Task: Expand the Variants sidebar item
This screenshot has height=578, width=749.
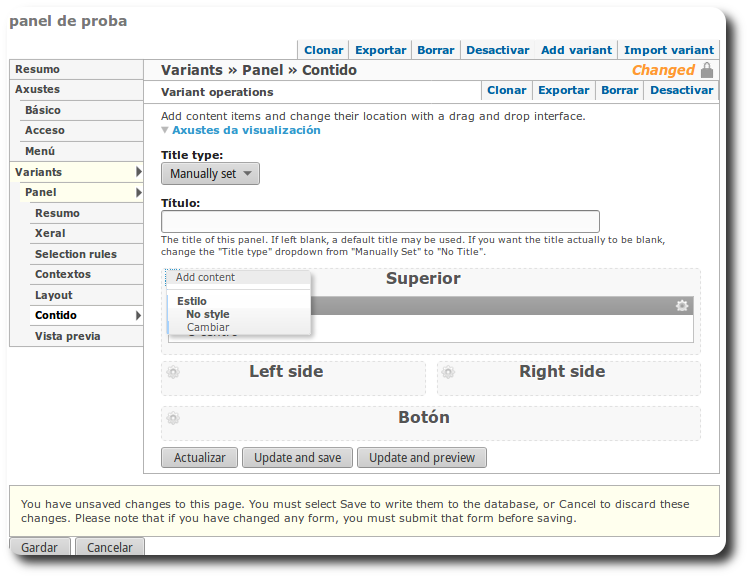Action: click(138, 172)
